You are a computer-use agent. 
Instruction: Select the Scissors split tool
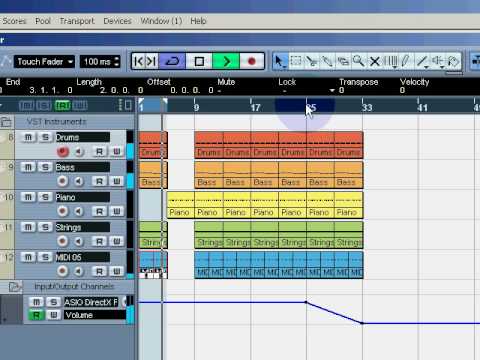click(311, 61)
